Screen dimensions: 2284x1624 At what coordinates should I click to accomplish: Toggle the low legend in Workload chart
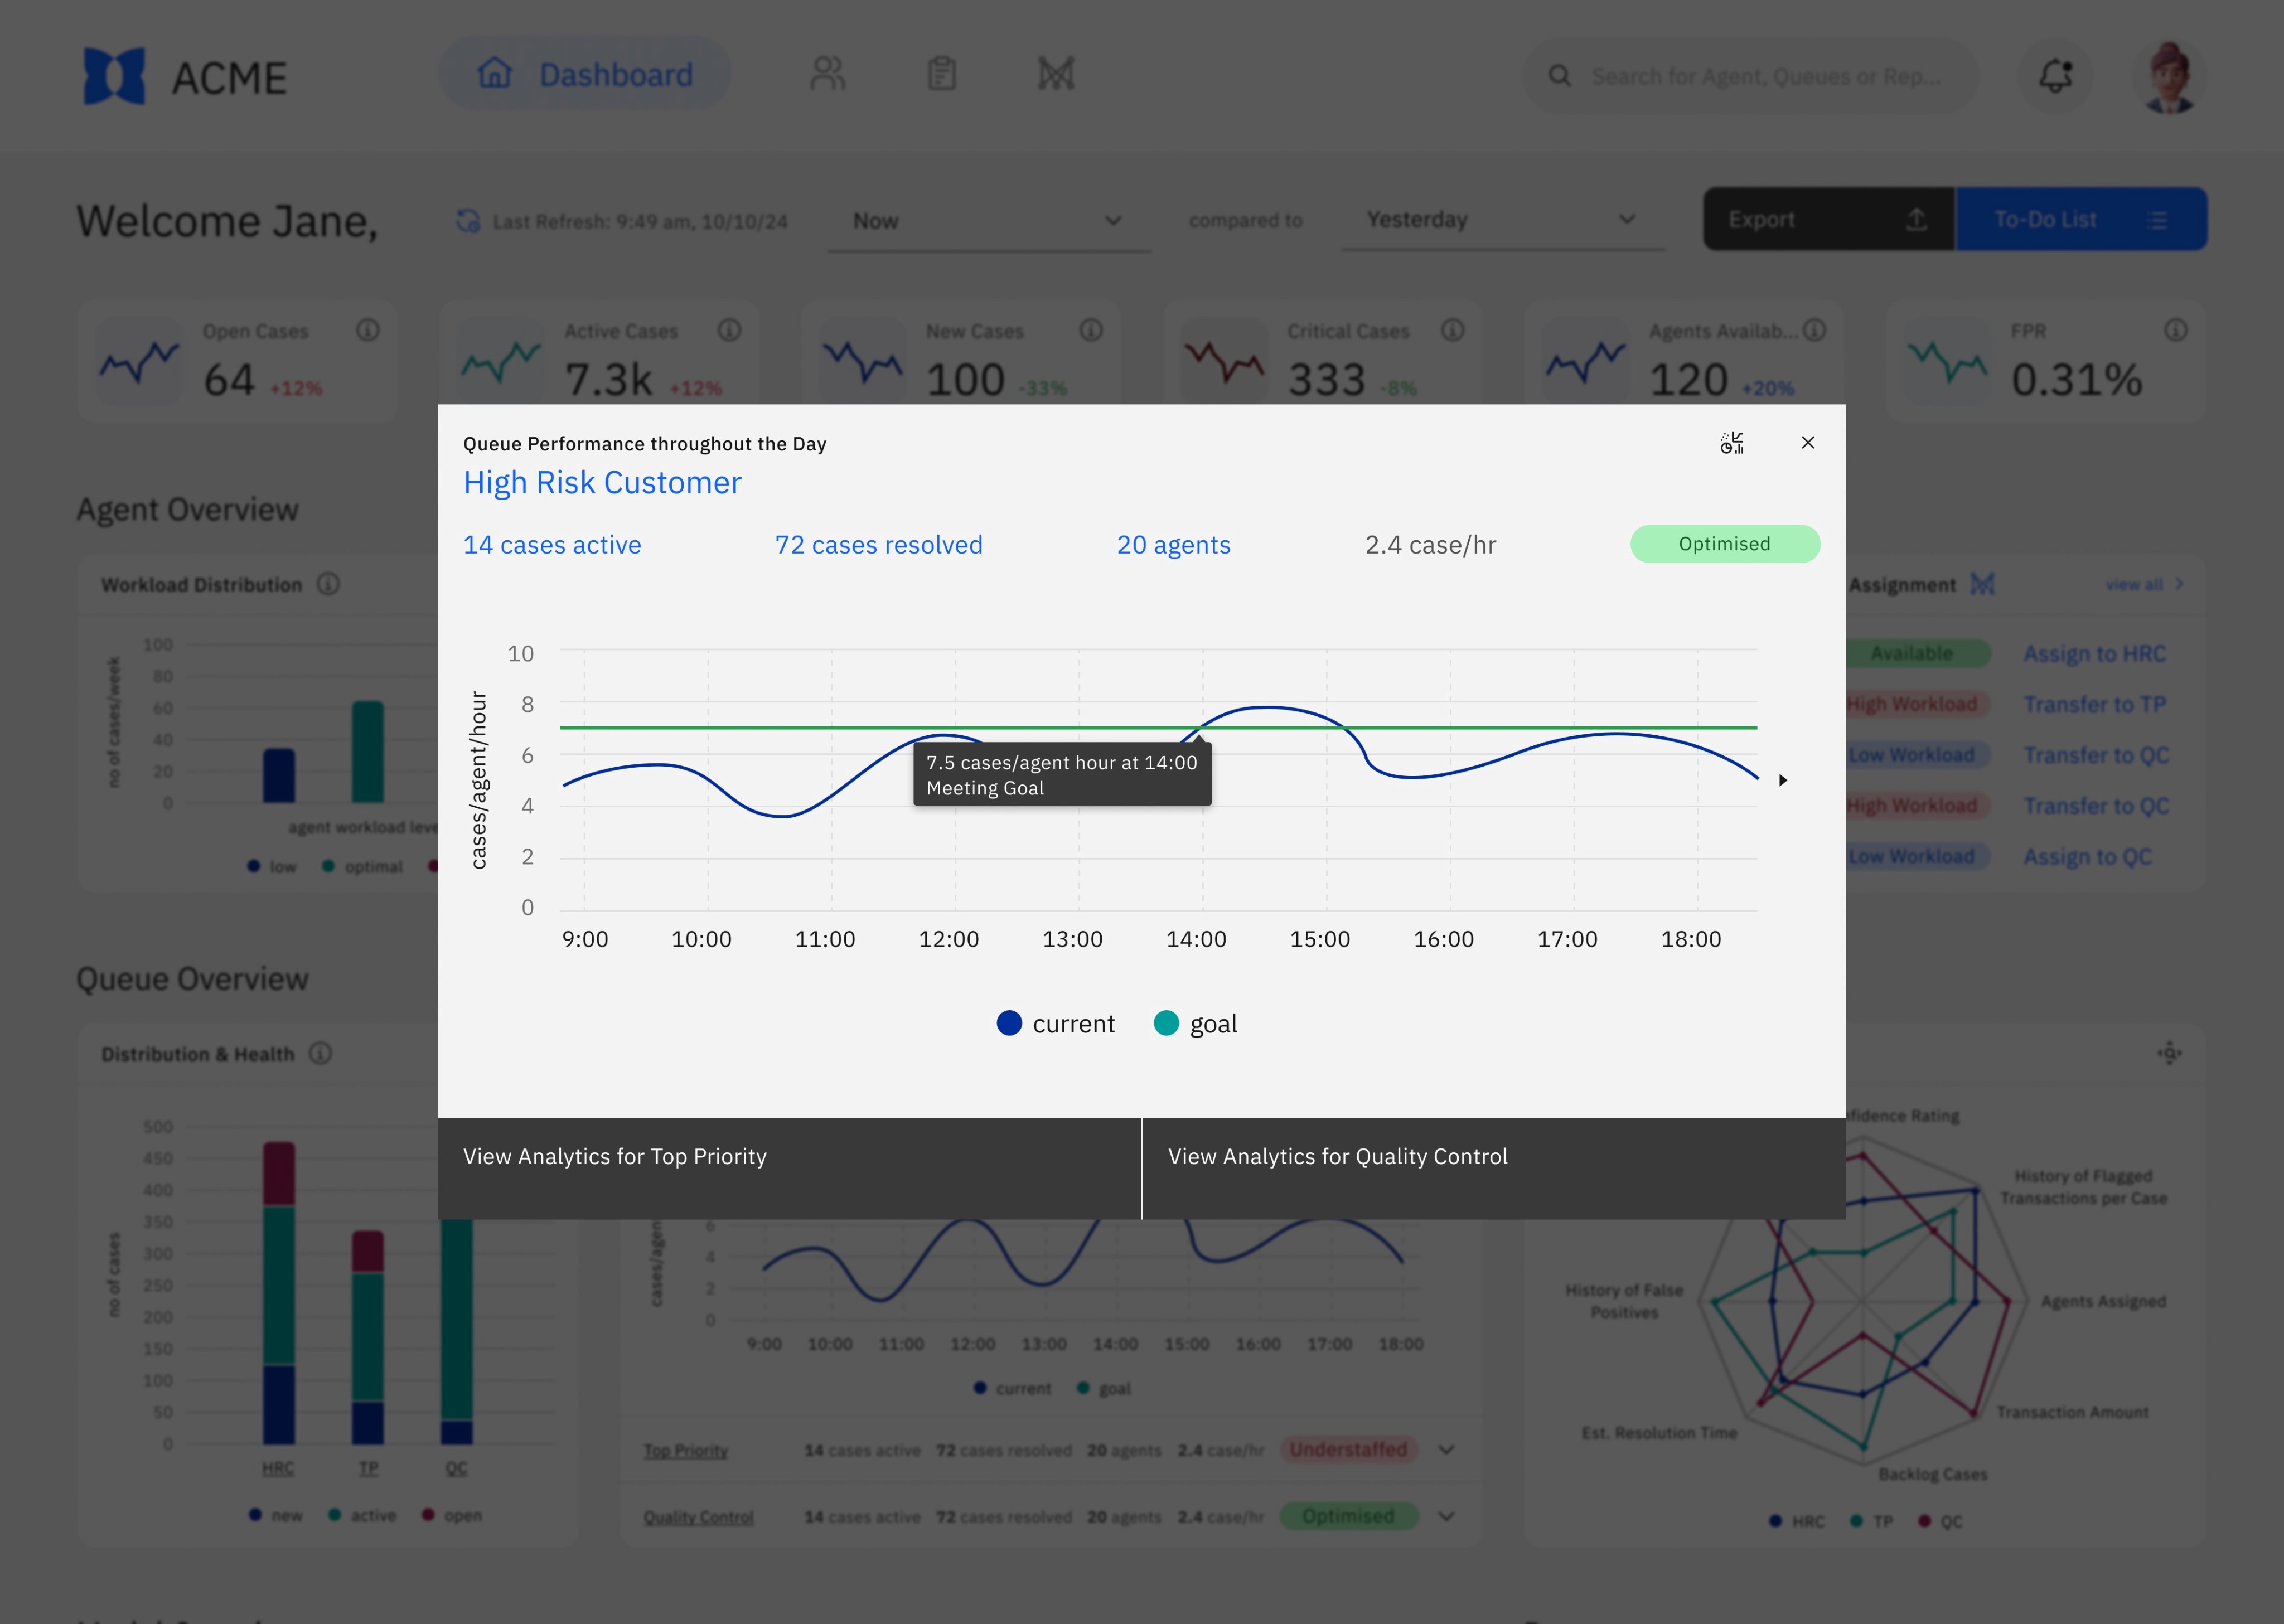click(272, 867)
